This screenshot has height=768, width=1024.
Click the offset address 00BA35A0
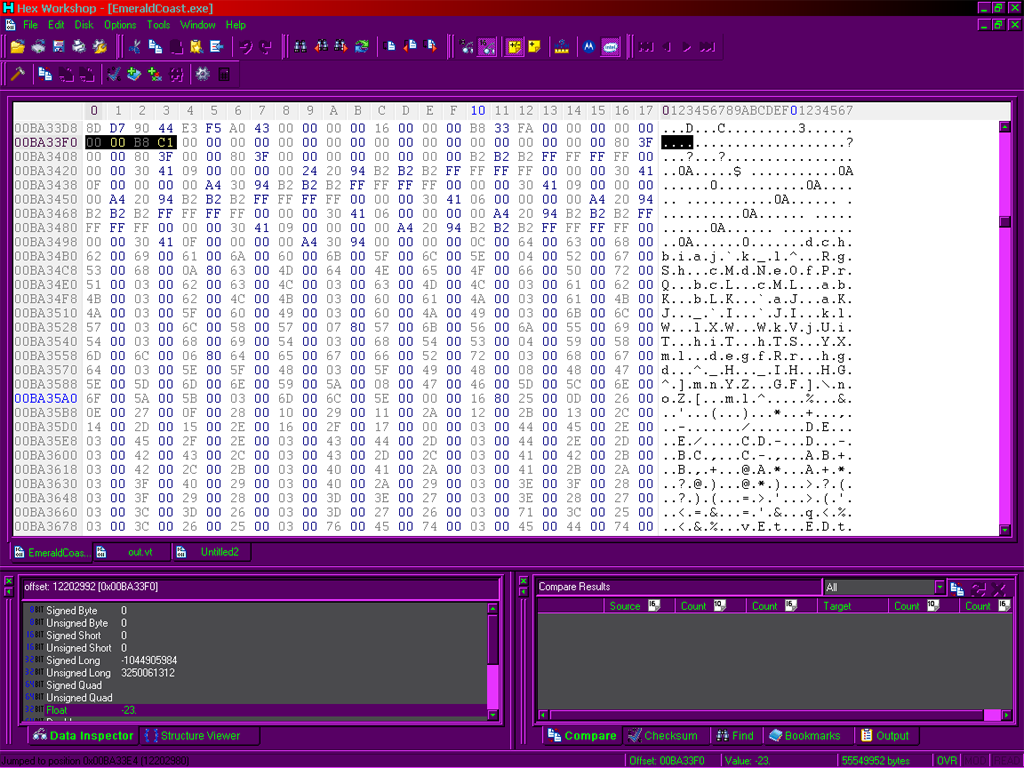46,398
